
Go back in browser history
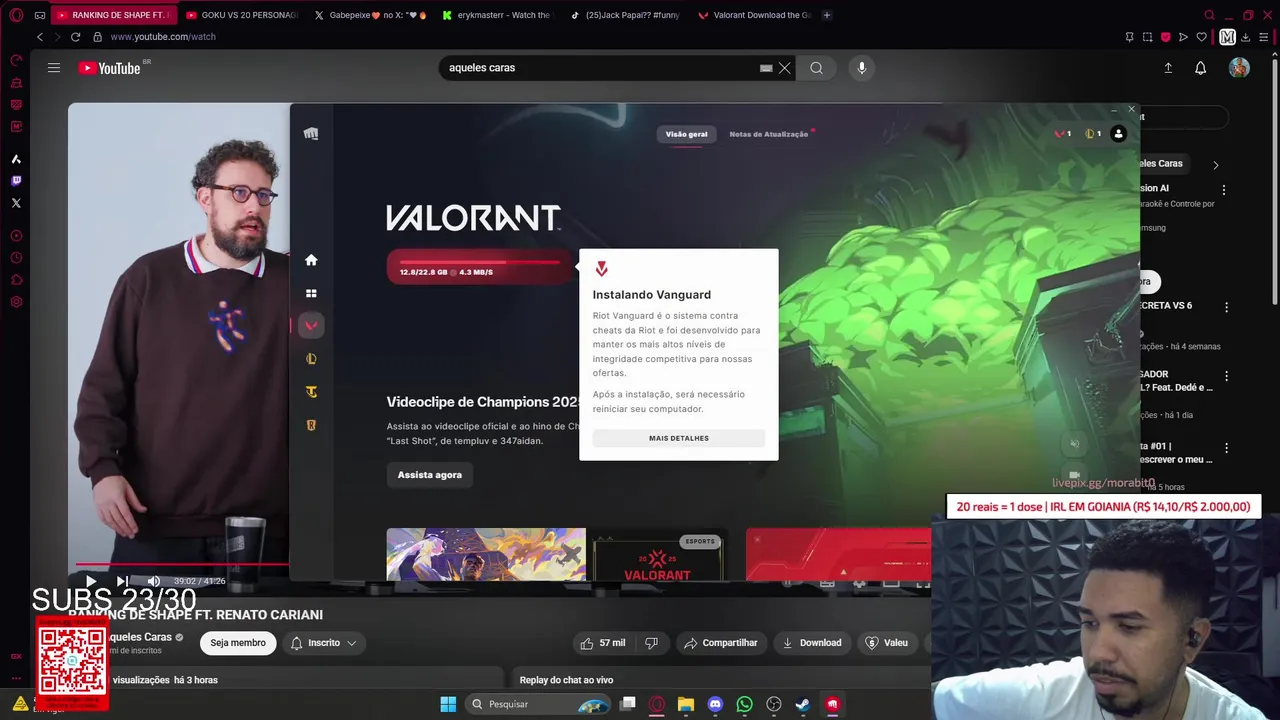40,37
